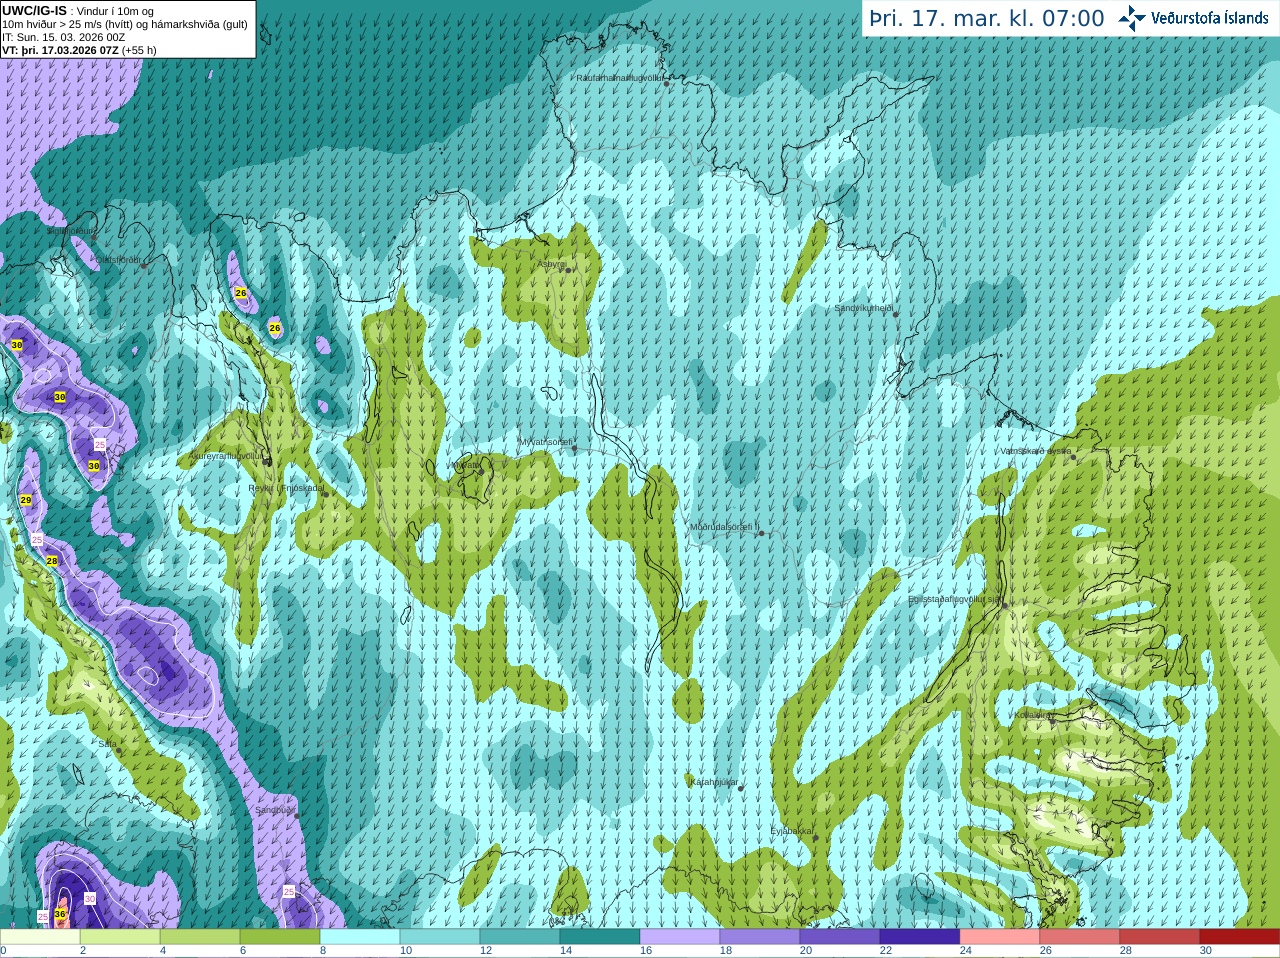Viewport: 1280px width, 958px height.
Task: Select the Sáta station label
Action: [107, 744]
